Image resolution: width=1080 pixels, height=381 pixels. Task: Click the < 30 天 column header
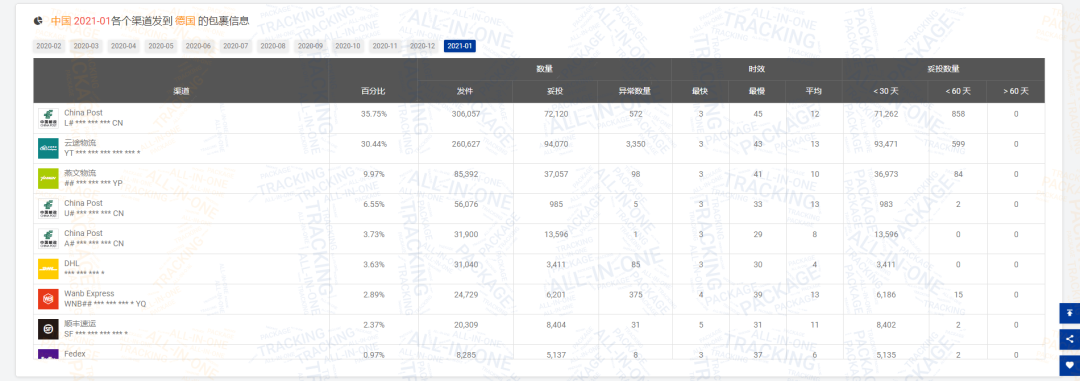(x=885, y=91)
